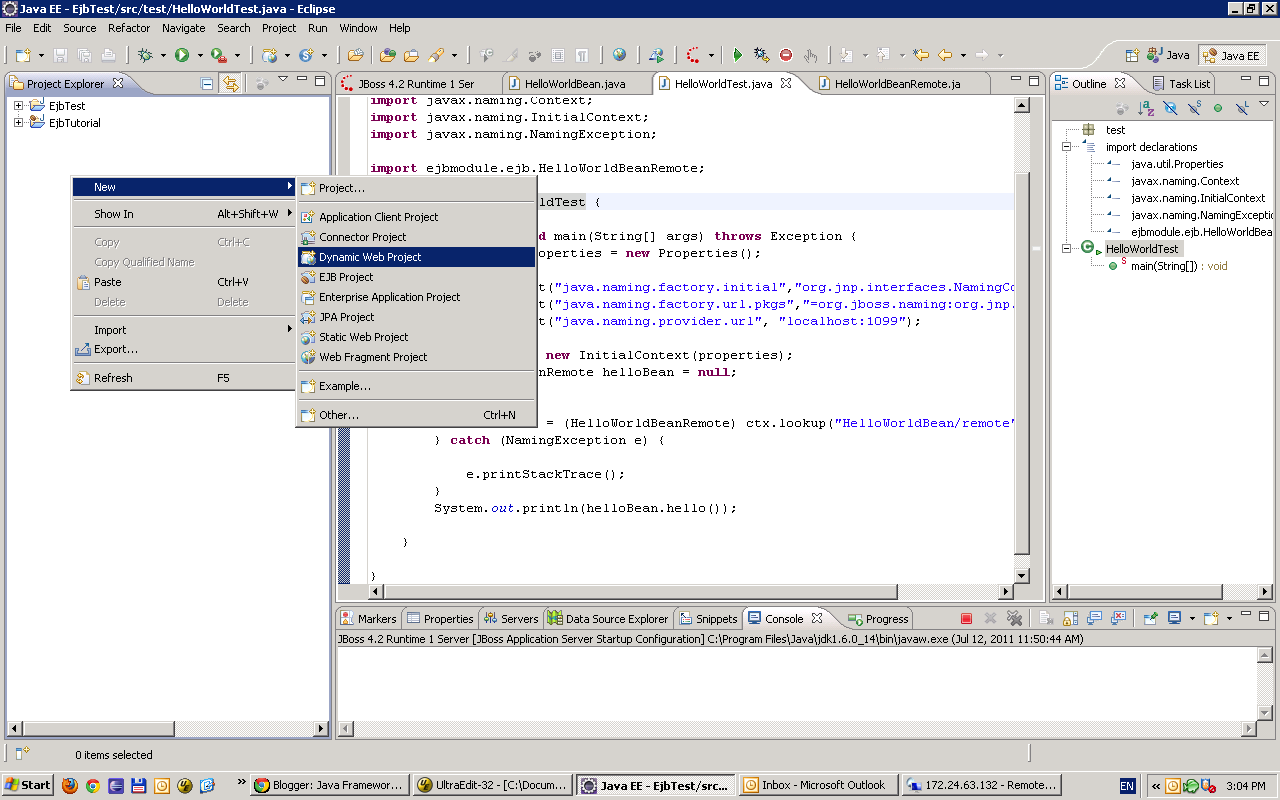This screenshot has width=1280, height=800.
Task: Click the green Run icon
Action: 182,54
